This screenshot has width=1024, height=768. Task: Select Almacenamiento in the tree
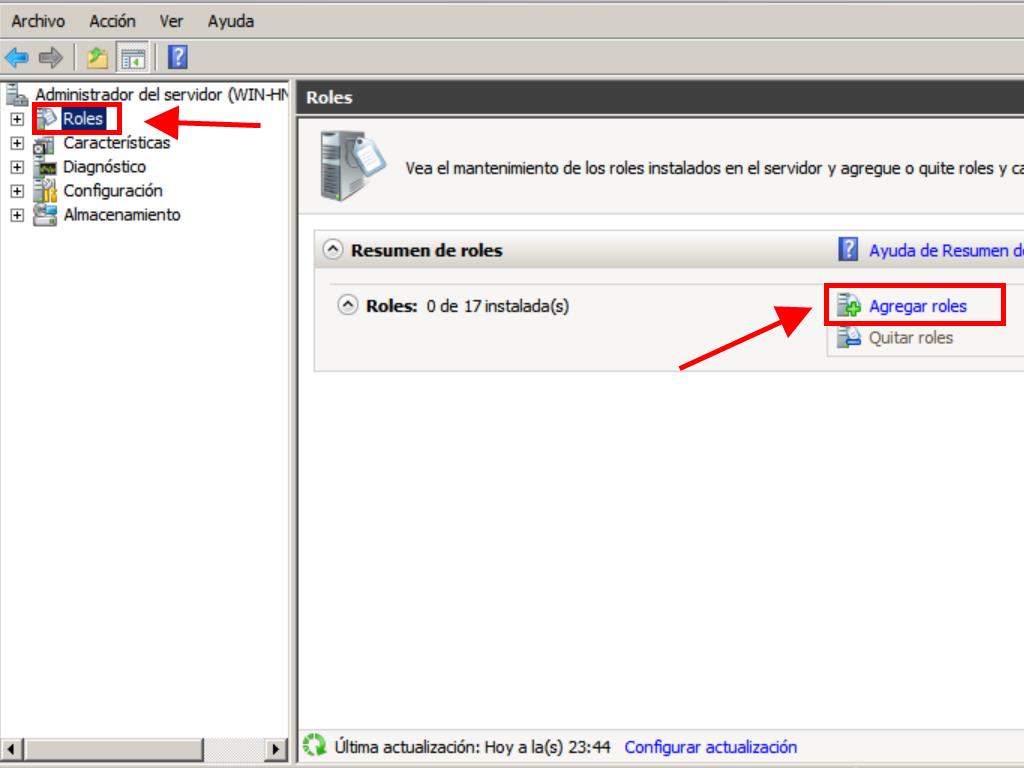[121, 215]
